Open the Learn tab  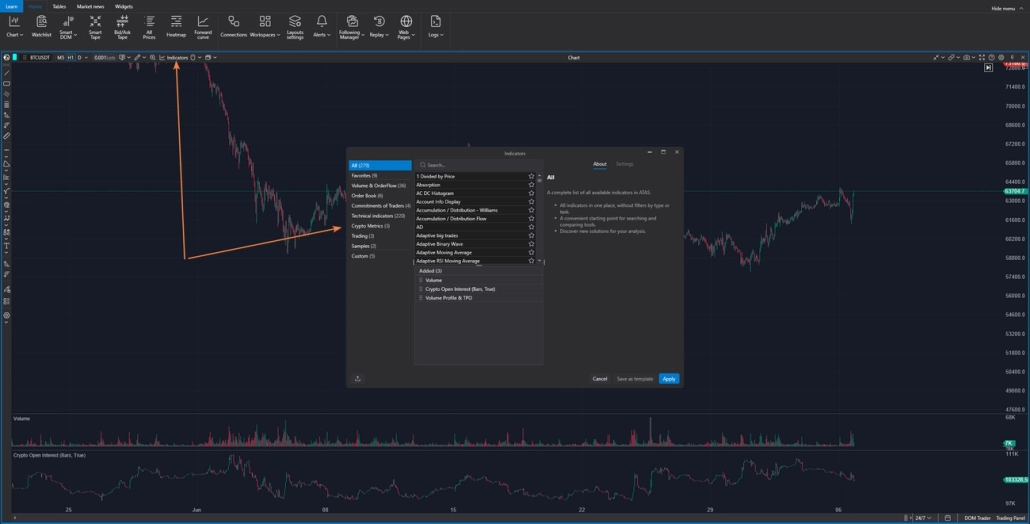click(11, 7)
